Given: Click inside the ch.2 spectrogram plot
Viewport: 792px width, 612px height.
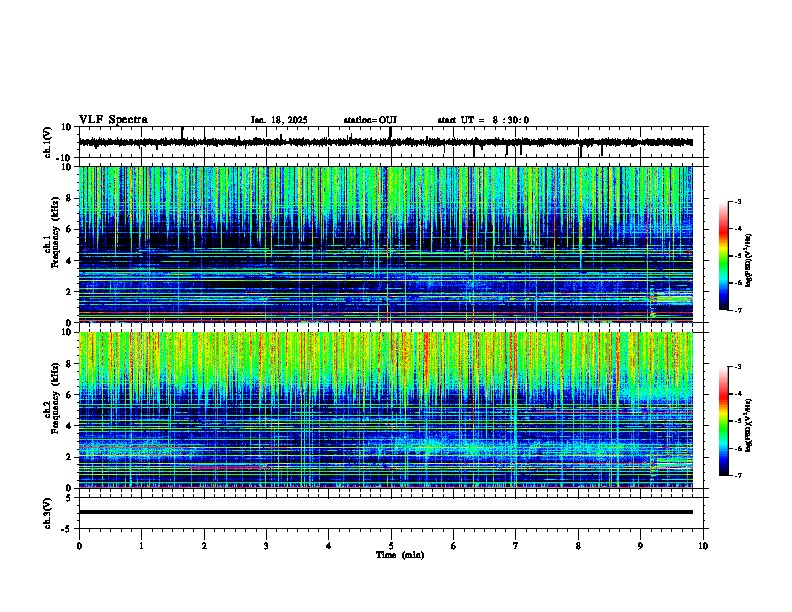Looking at the screenshot, I should tap(386, 410).
